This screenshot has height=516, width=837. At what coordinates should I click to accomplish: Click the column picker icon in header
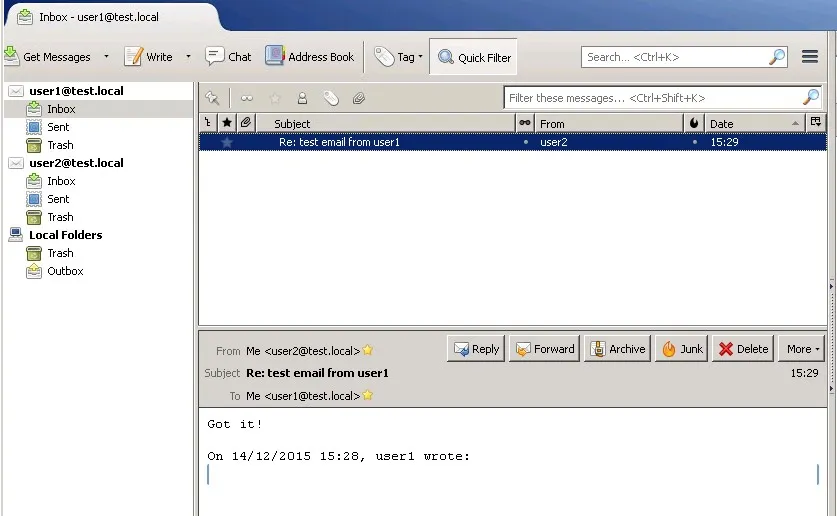816,123
